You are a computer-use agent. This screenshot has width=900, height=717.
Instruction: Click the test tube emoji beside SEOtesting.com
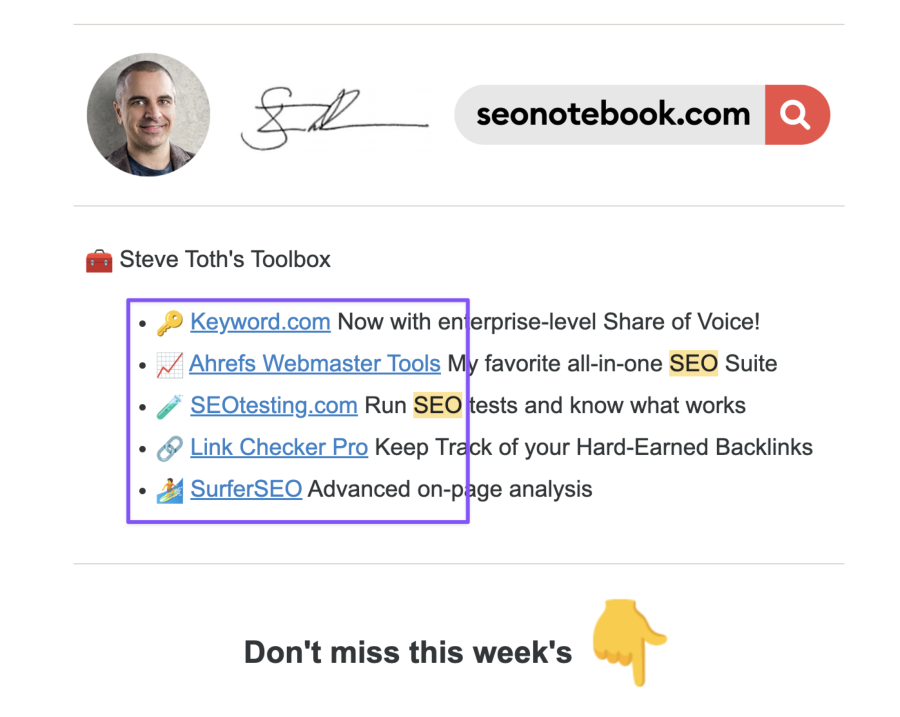170,406
